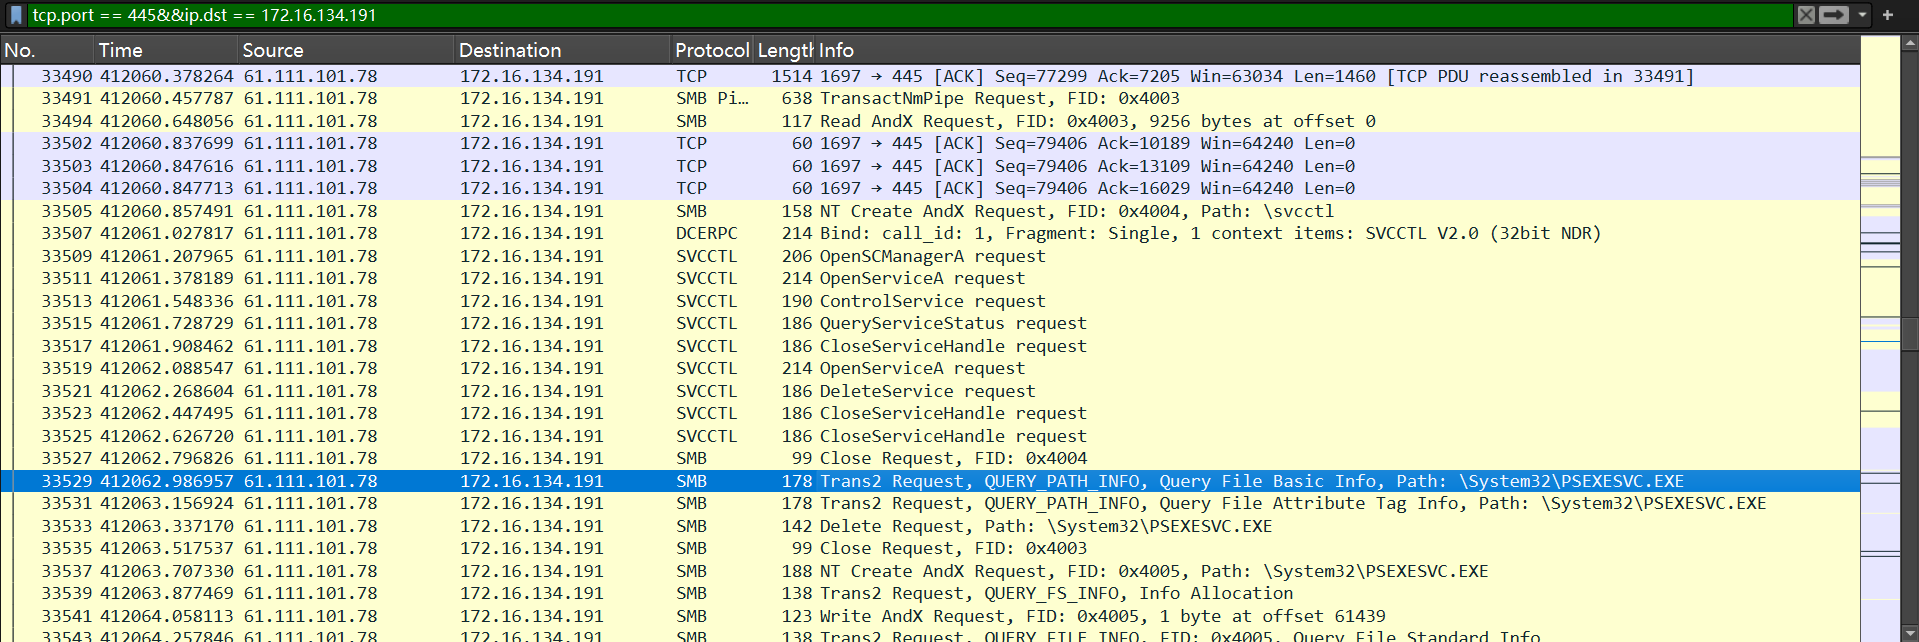The height and width of the screenshot is (642, 1919).
Task: Select packet 33504 ACK with Ack=16029
Action: pos(930,188)
